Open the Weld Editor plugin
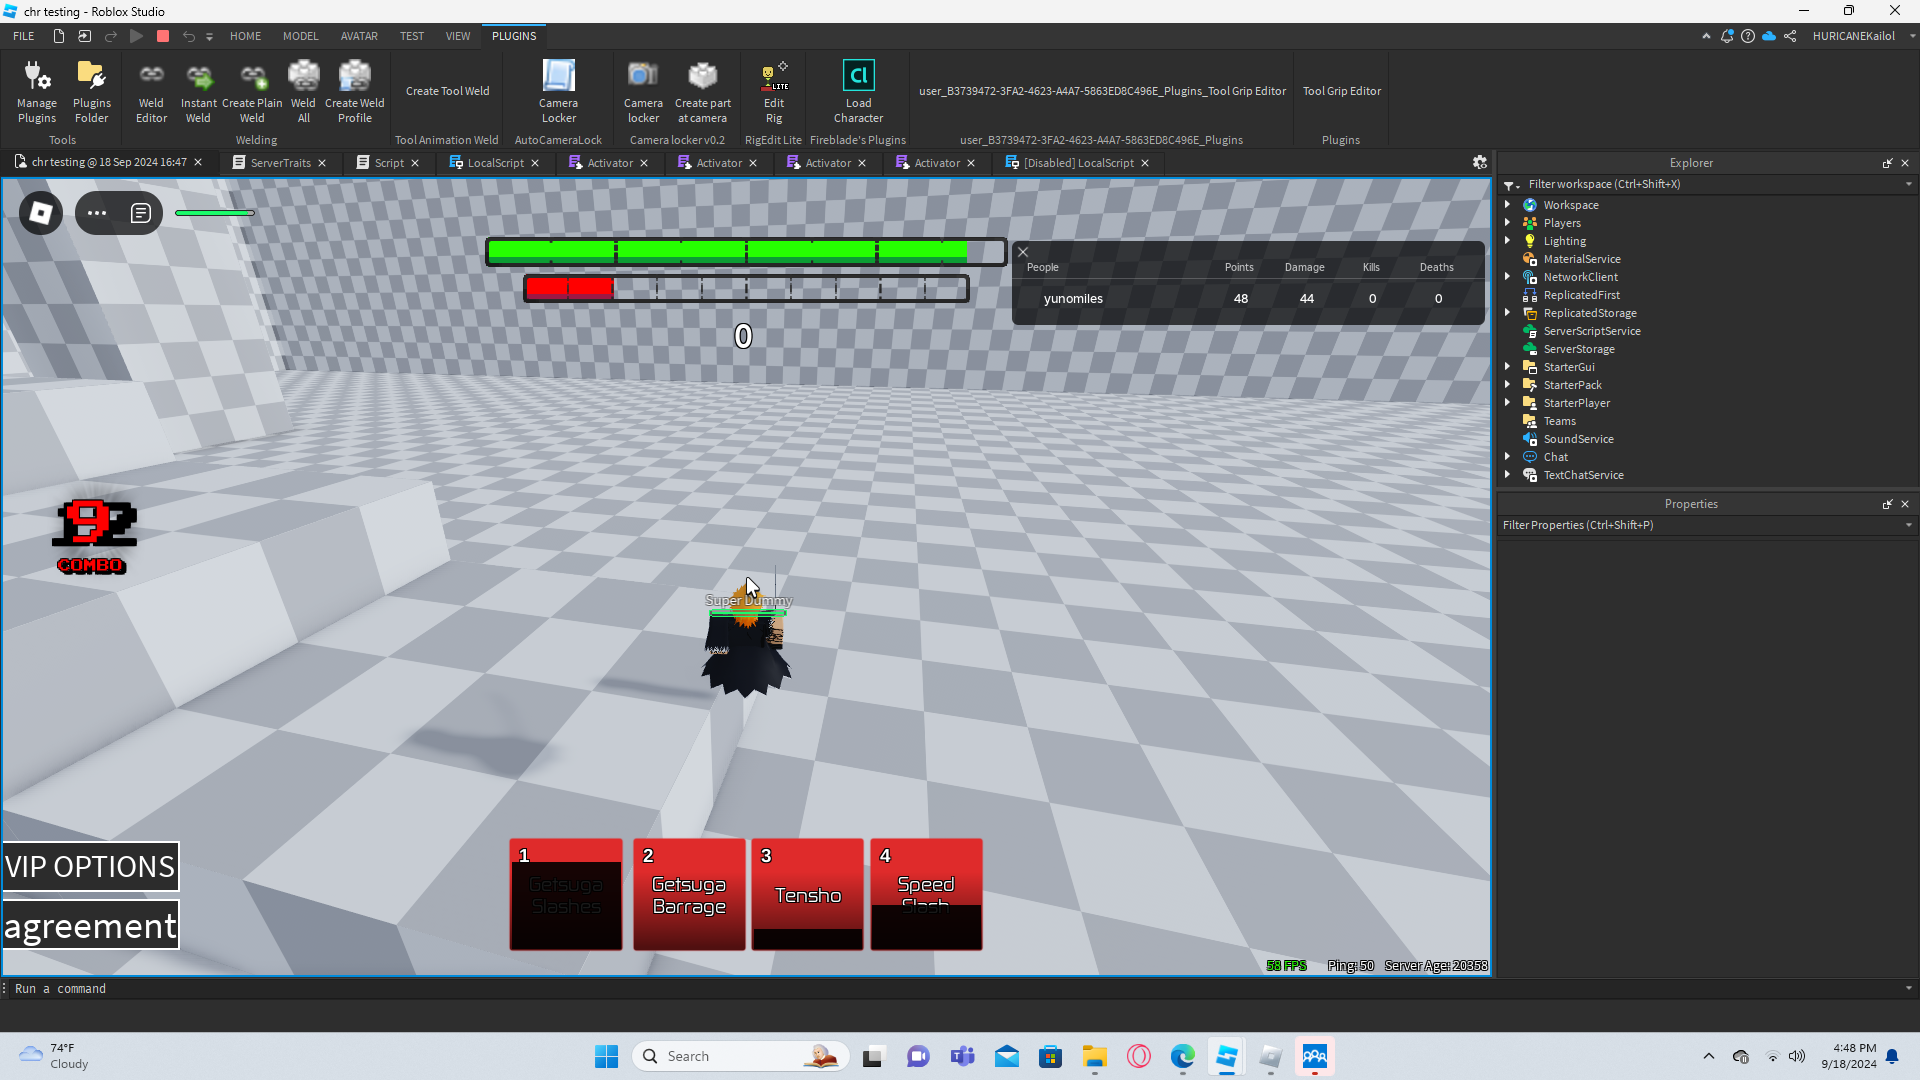This screenshot has height=1080, width=1920. tap(151, 90)
